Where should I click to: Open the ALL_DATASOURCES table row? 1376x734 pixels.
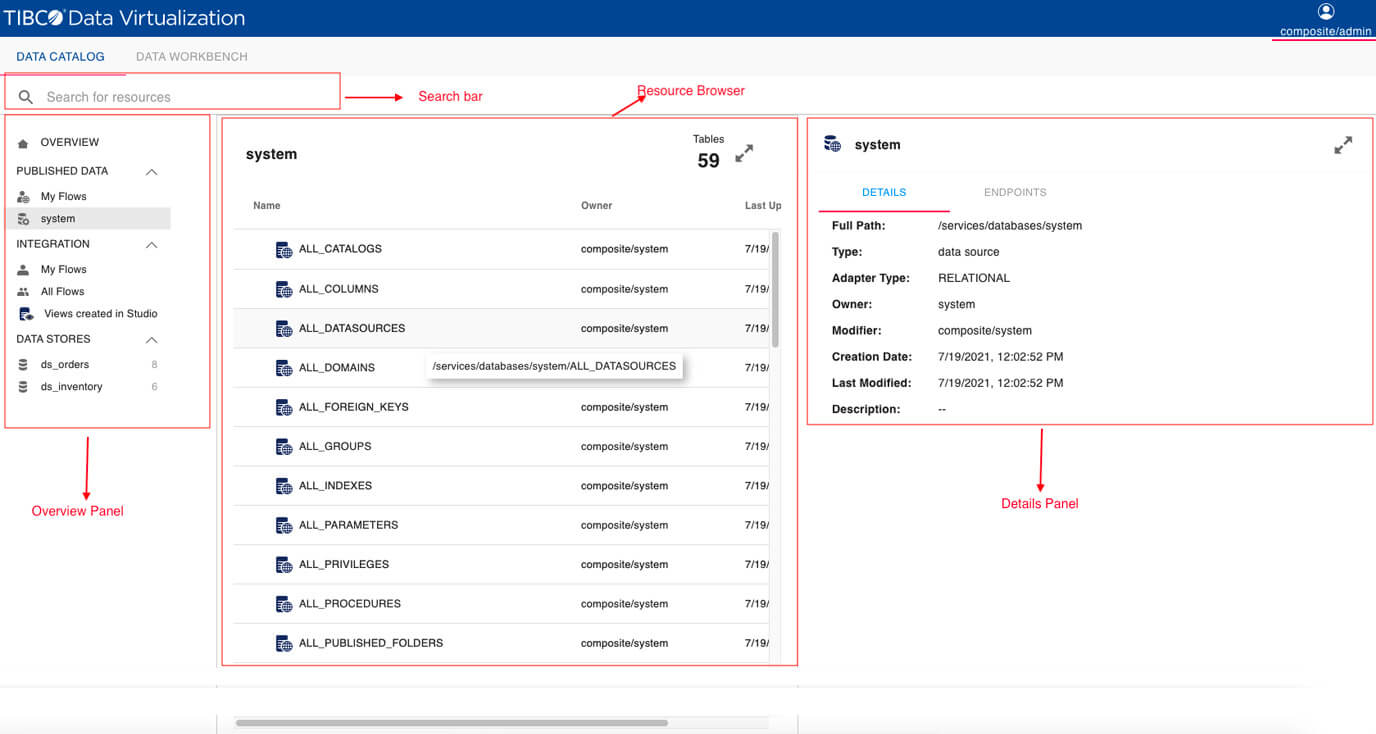(502, 328)
